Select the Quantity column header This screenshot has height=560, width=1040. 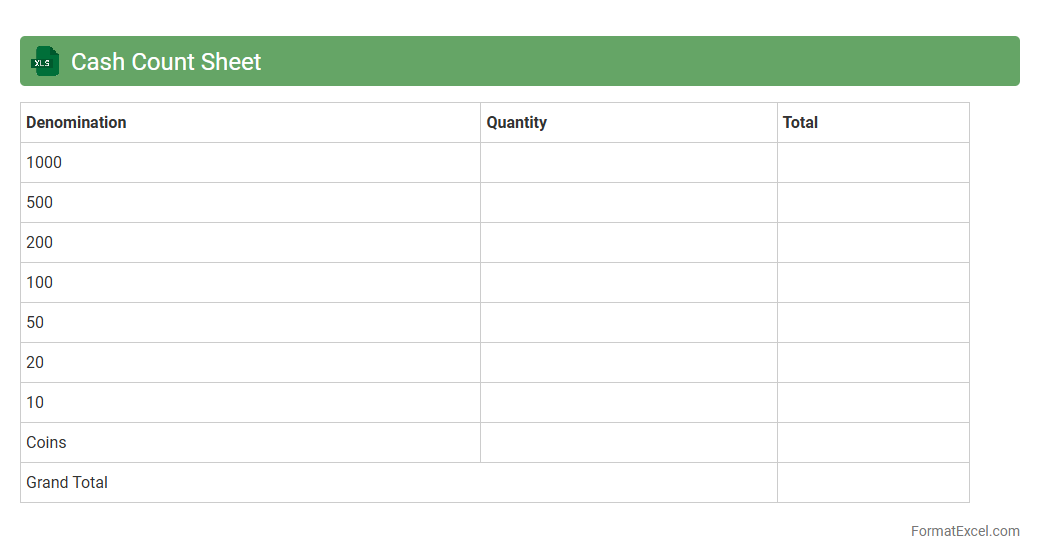click(516, 122)
